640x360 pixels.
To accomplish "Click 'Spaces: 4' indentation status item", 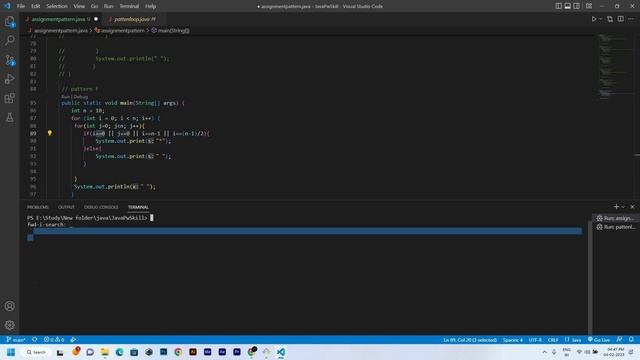I will pyautogui.click(x=513, y=340).
